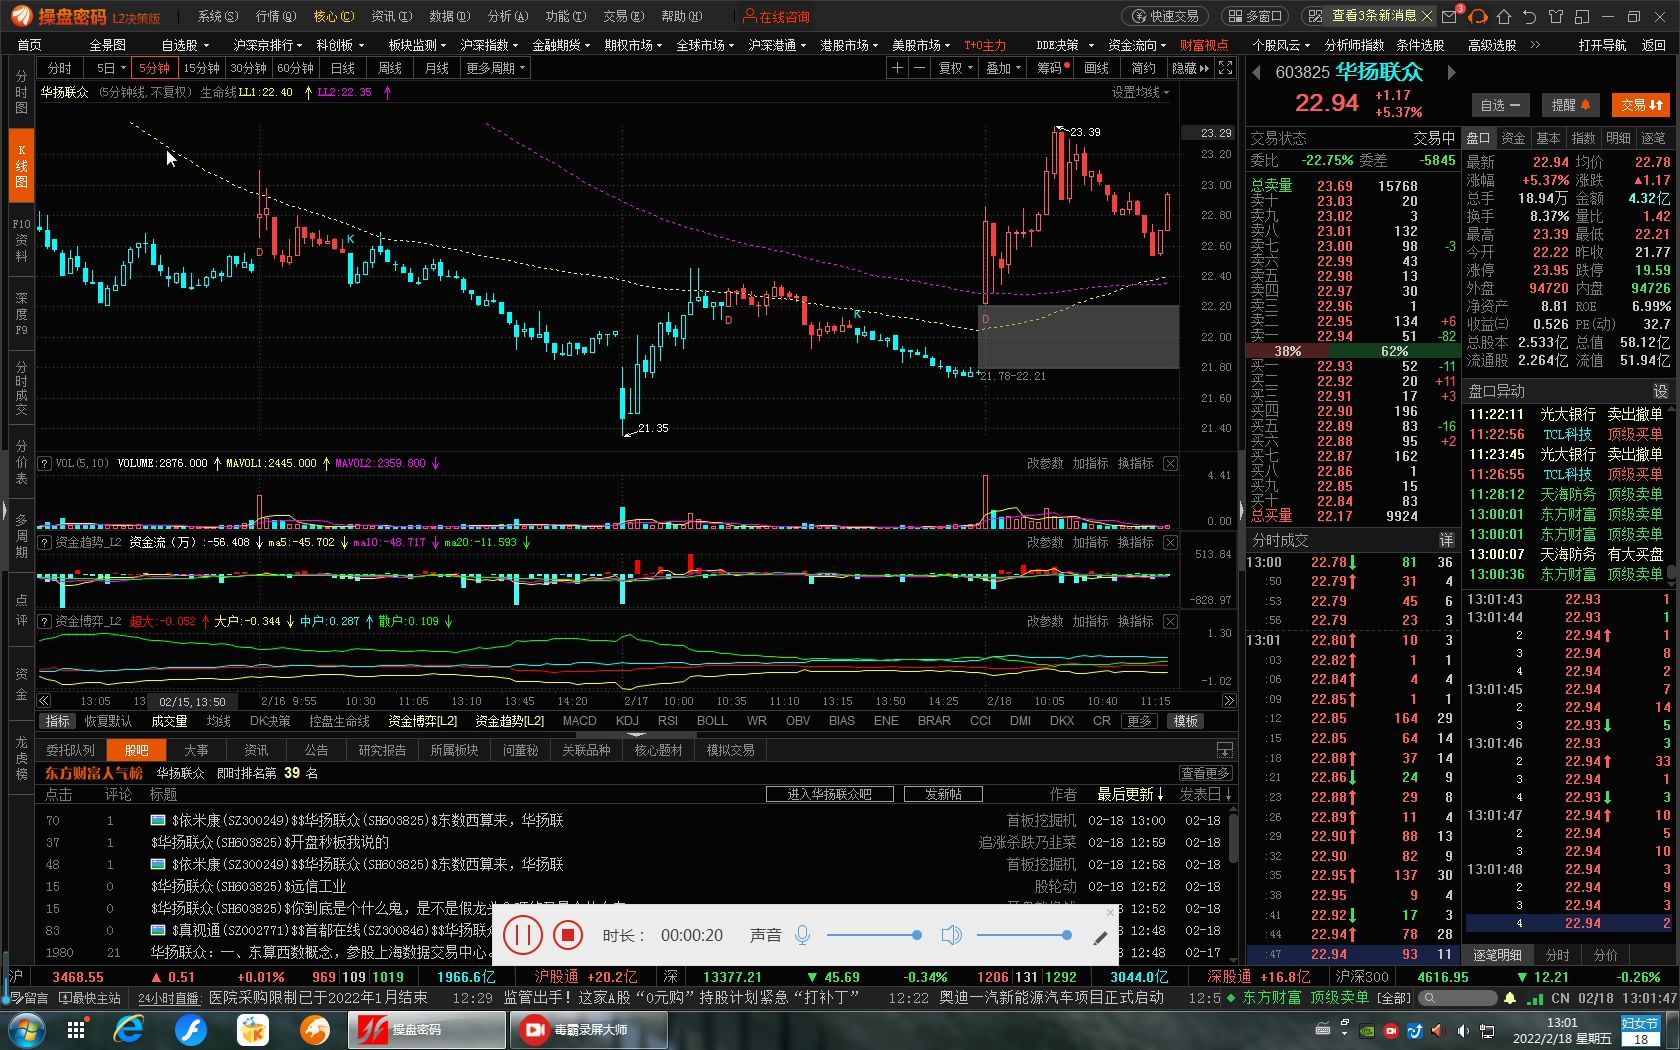Select KDJ indicator tab
The width and height of the screenshot is (1680, 1050).
click(627, 721)
